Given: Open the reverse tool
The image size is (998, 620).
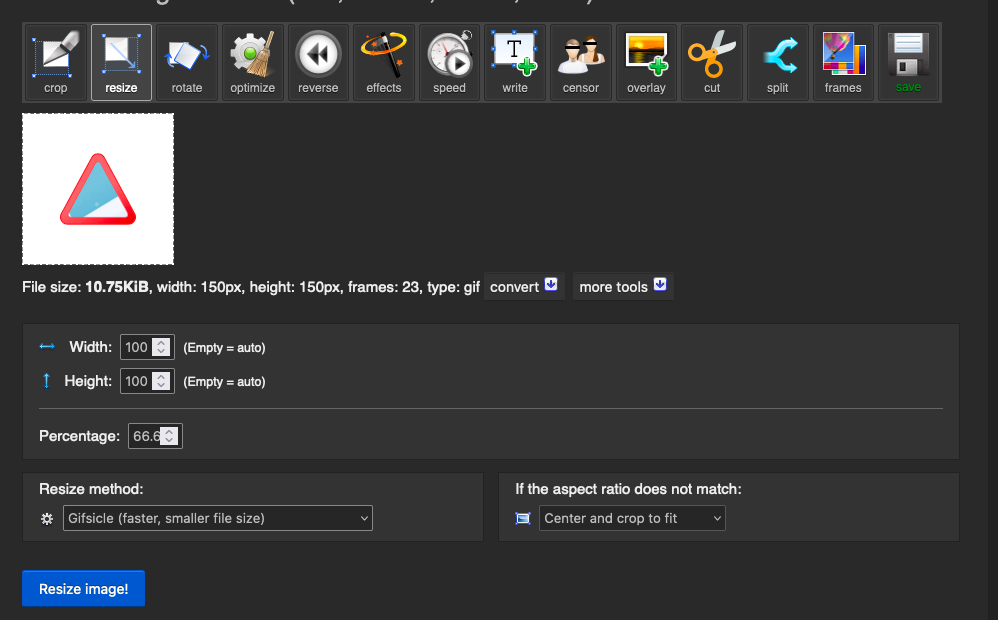Looking at the screenshot, I should 318,62.
